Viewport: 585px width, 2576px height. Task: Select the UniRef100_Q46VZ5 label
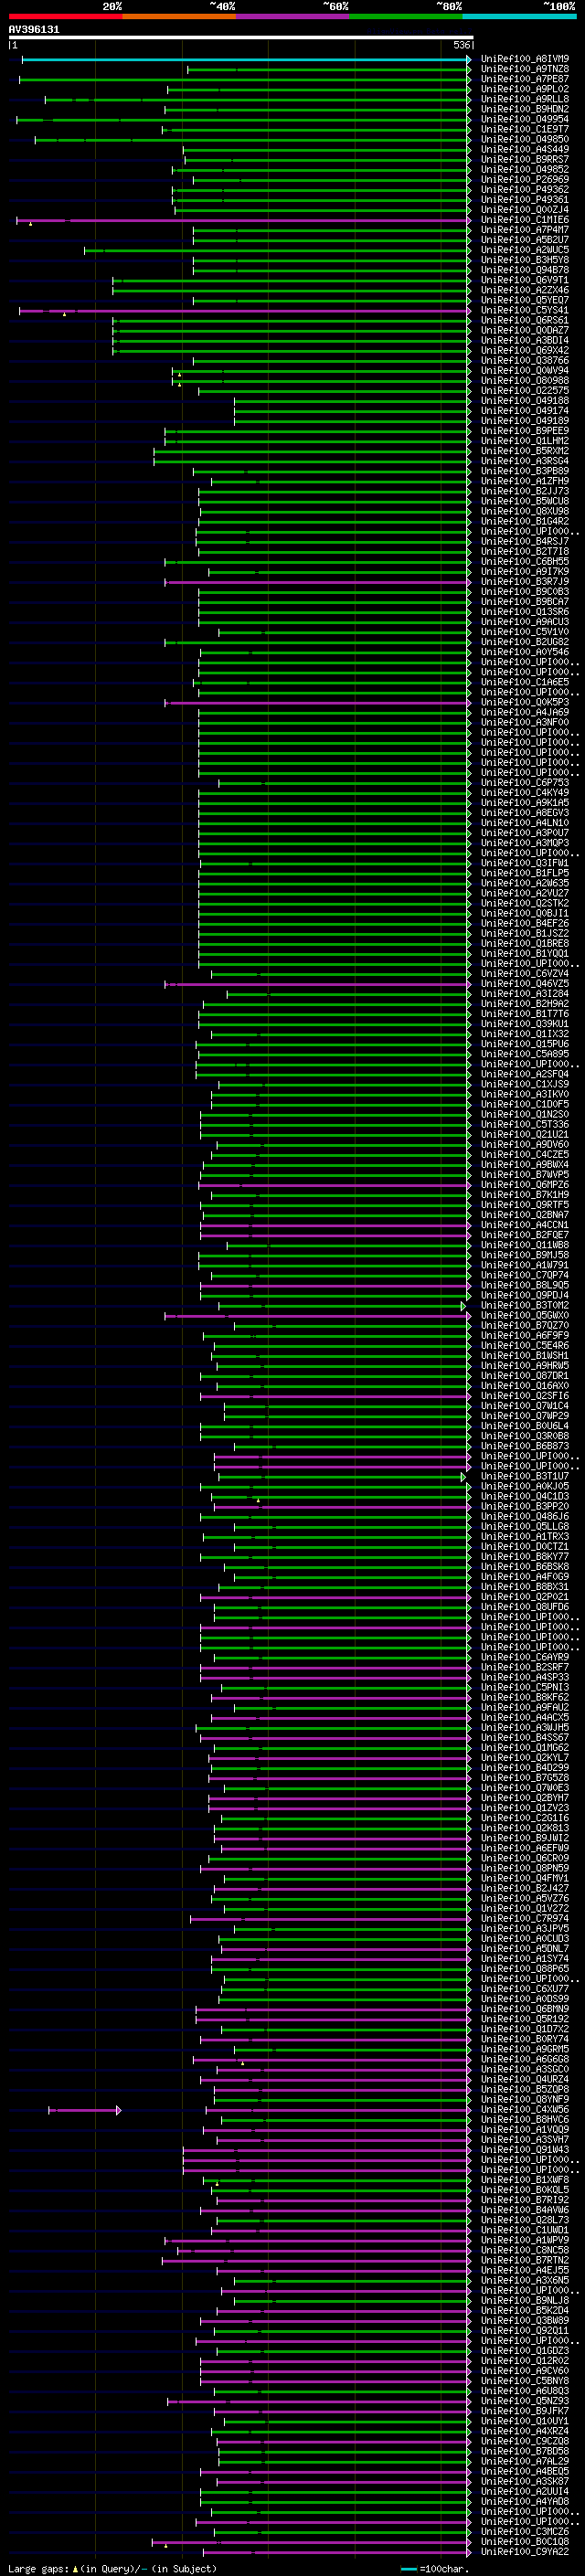pyautogui.click(x=524, y=984)
